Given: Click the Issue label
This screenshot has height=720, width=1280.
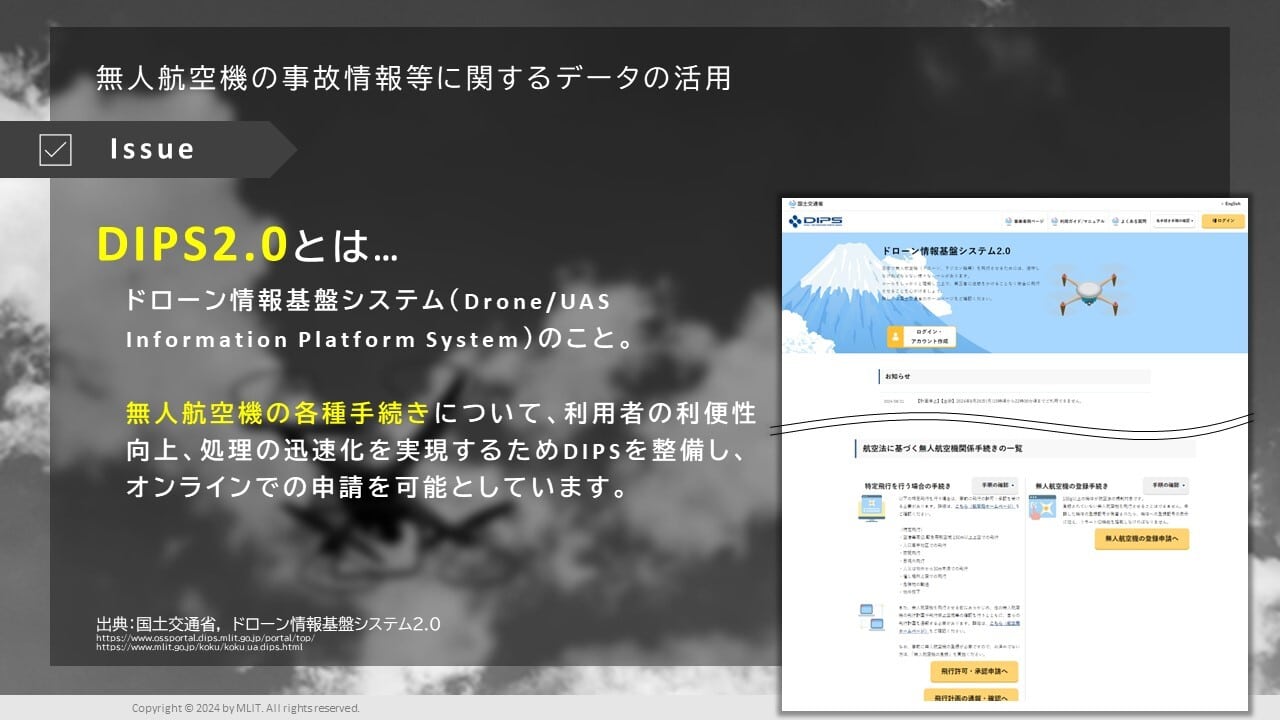Looking at the screenshot, I should tap(152, 150).
